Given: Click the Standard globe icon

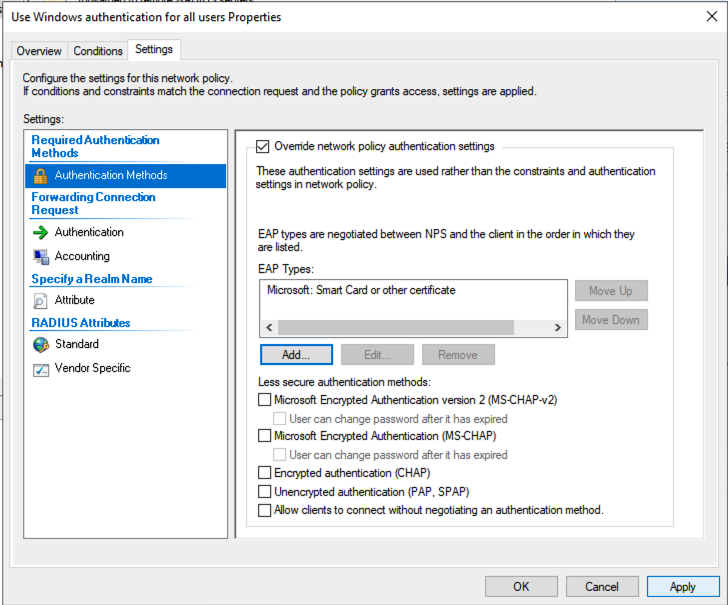Looking at the screenshot, I should pyautogui.click(x=41, y=345).
